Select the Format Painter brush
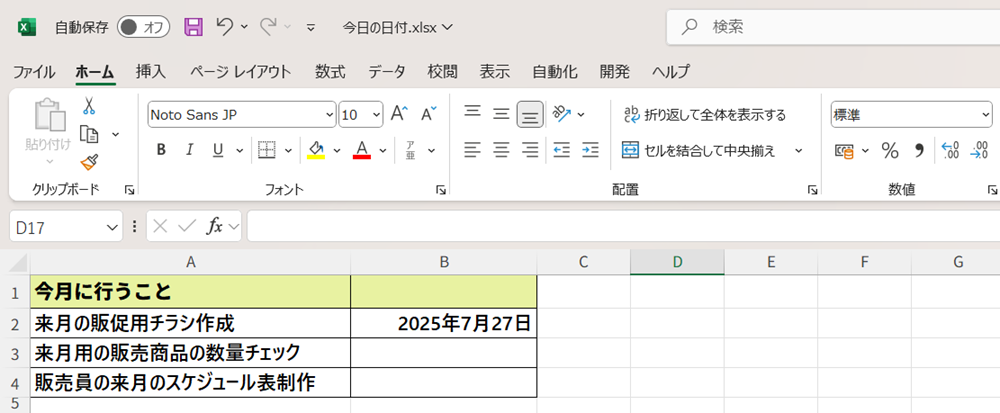 89,163
